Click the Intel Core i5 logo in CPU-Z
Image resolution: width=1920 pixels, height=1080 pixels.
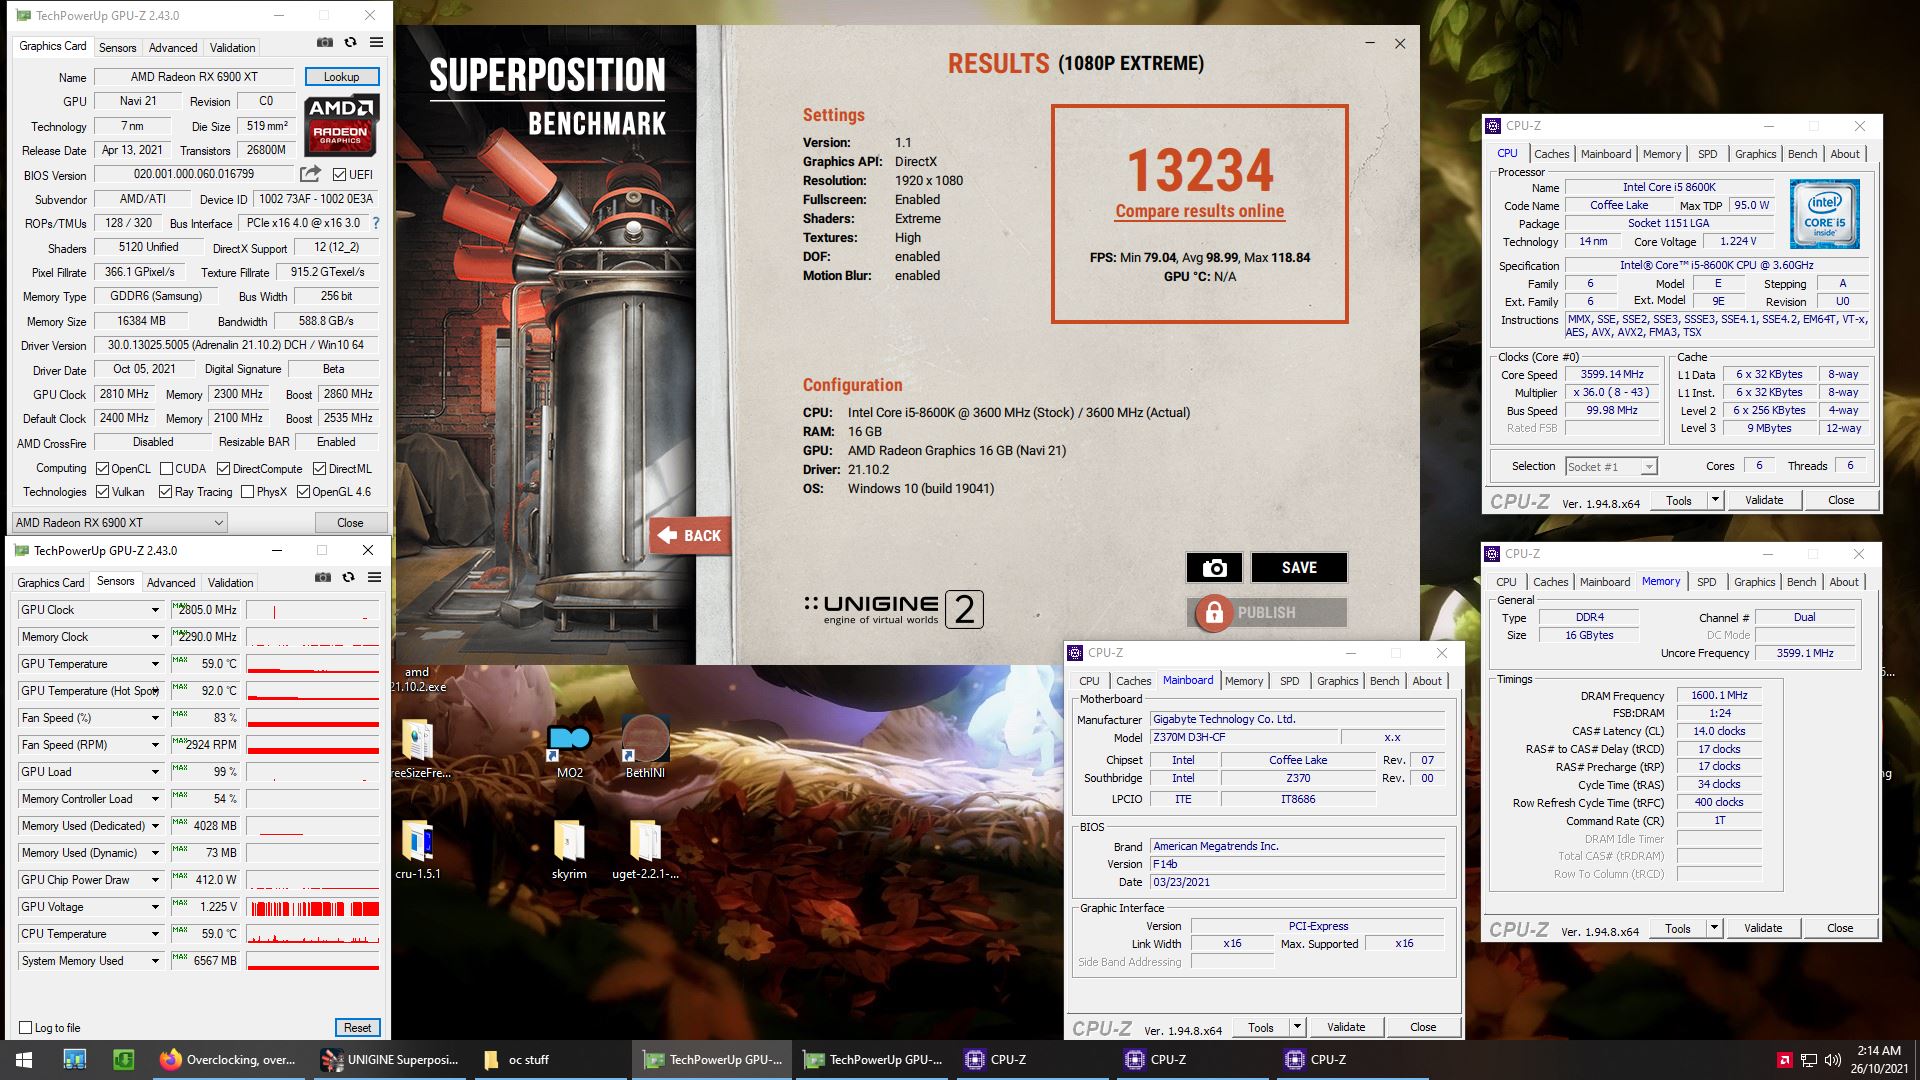1824,214
